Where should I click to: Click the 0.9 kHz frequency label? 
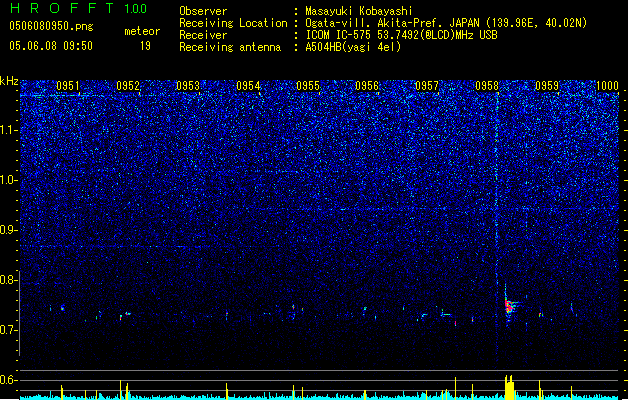(x=9, y=230)
